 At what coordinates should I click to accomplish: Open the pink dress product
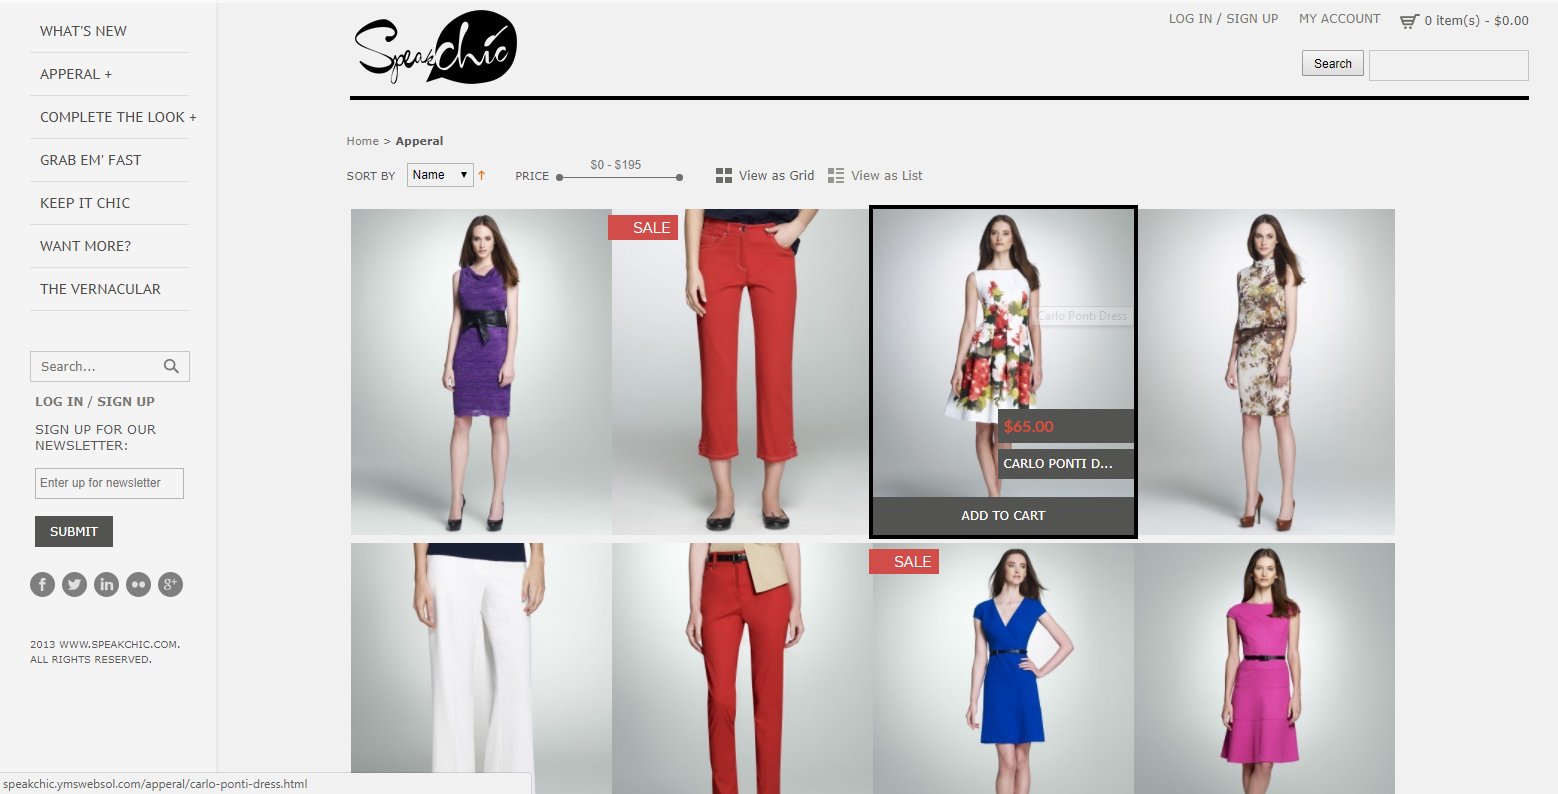point(1264,668)
